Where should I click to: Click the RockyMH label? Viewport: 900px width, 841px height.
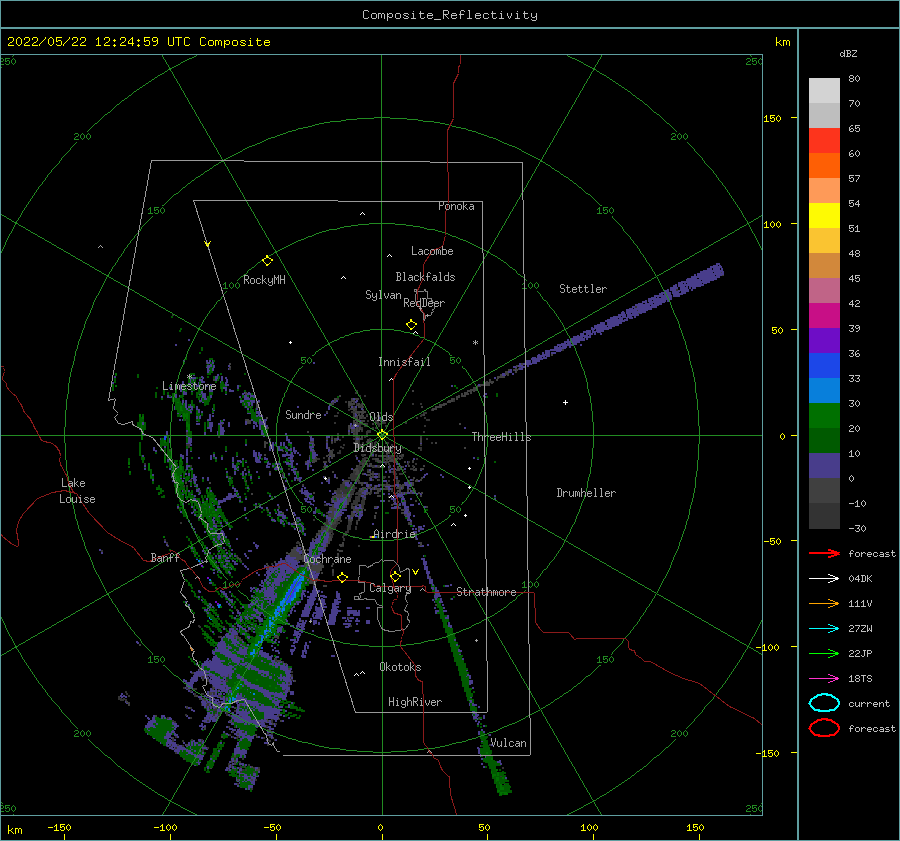tap(264, 280)
